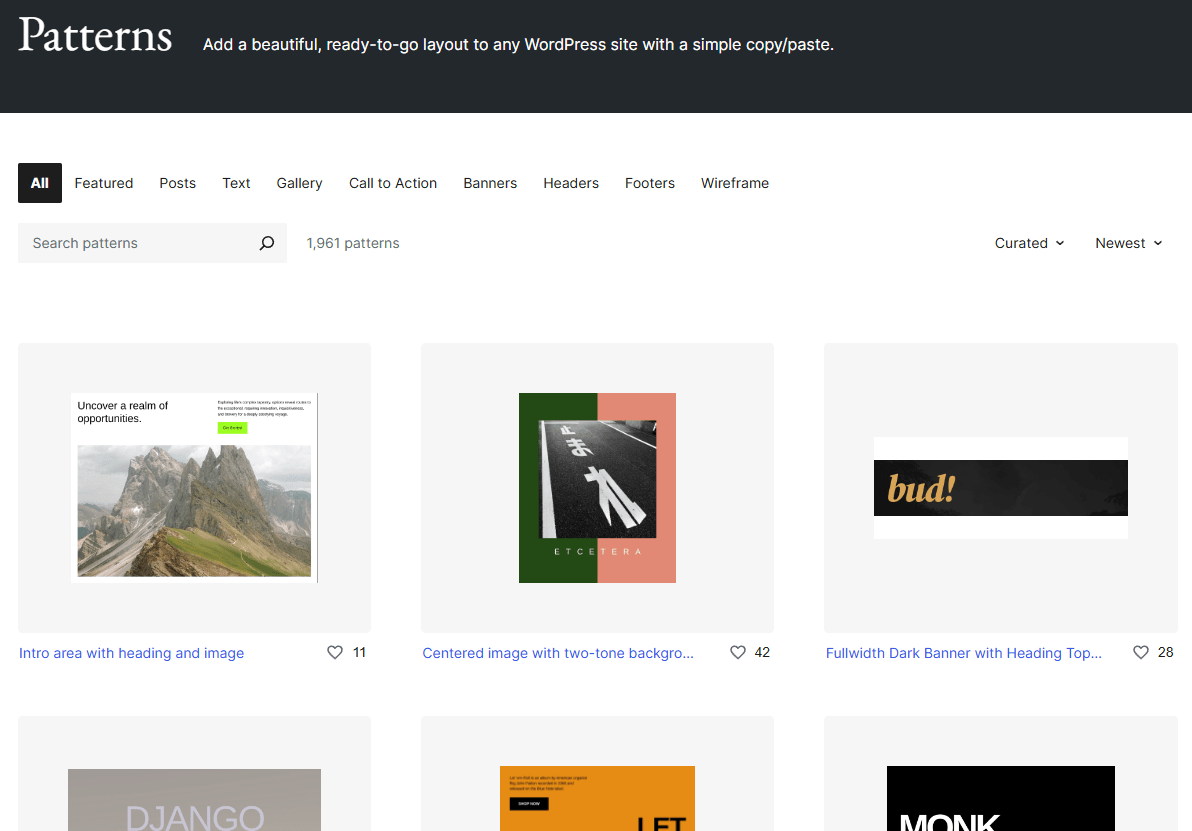The width and height of the screenshot is (1192, 831).
Task: Open the Wireframe patterns category
Action: [x=735, y=183]
